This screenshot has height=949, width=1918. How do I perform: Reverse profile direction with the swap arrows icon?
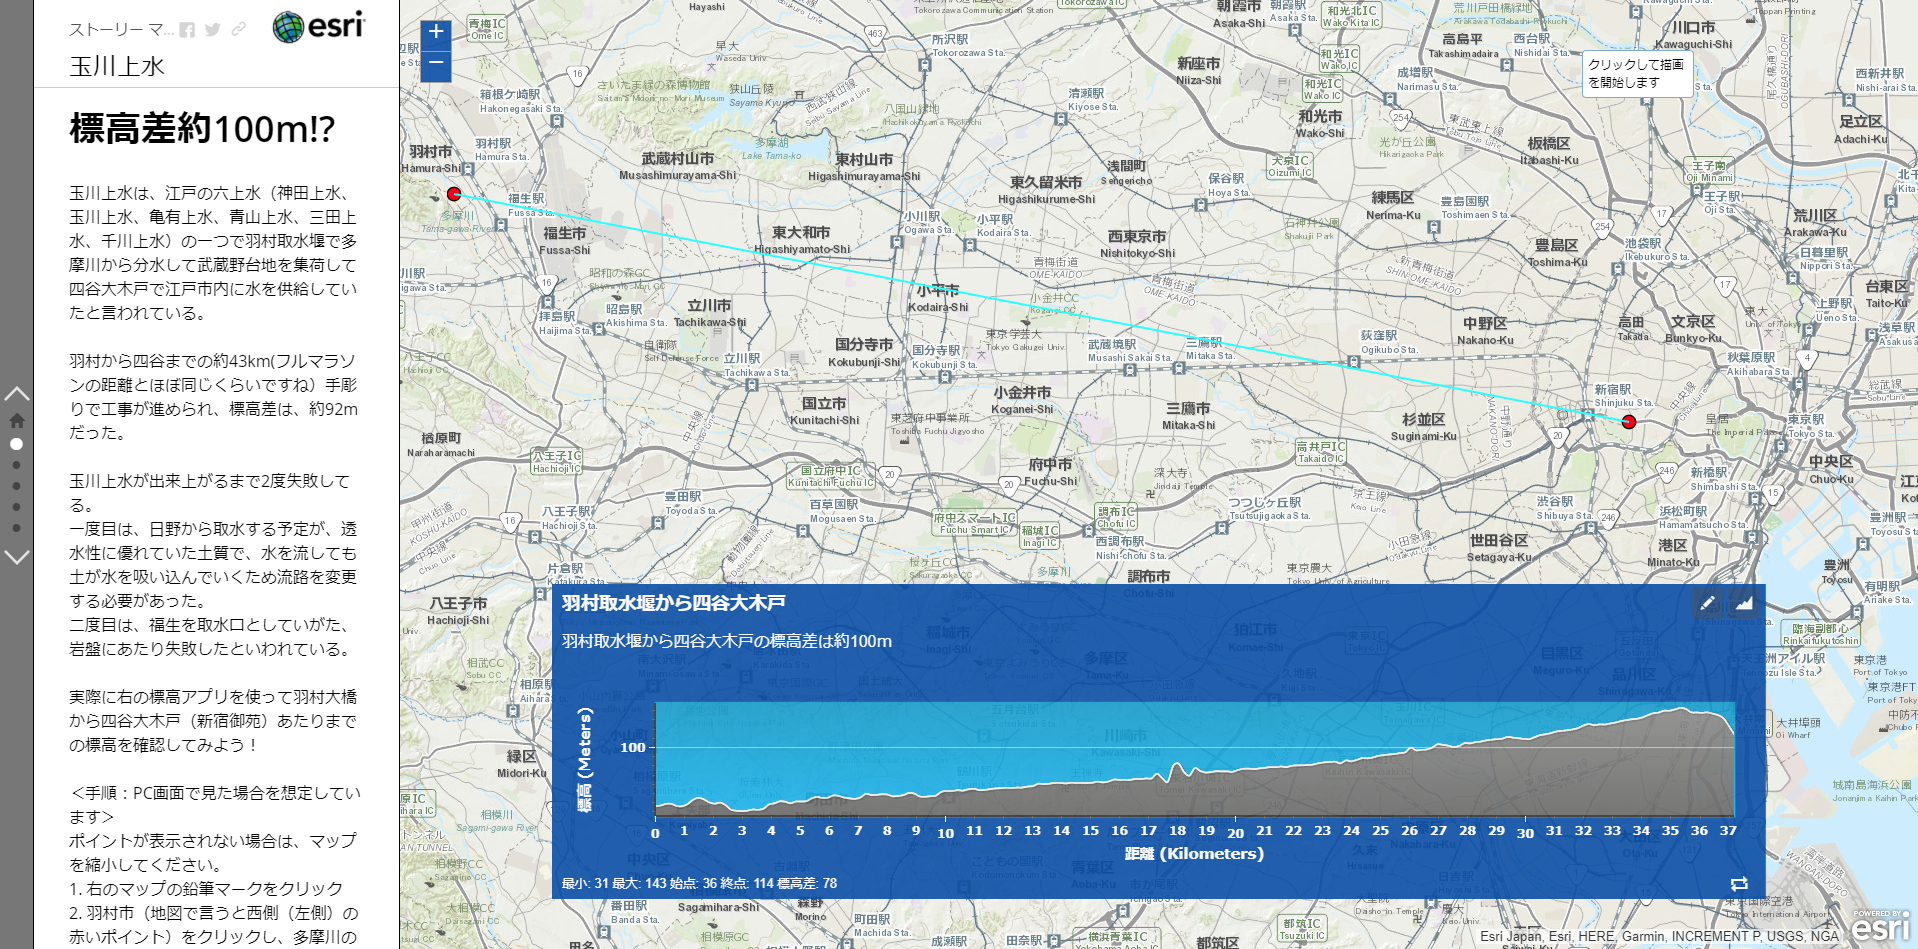(x=1739, y=884)
